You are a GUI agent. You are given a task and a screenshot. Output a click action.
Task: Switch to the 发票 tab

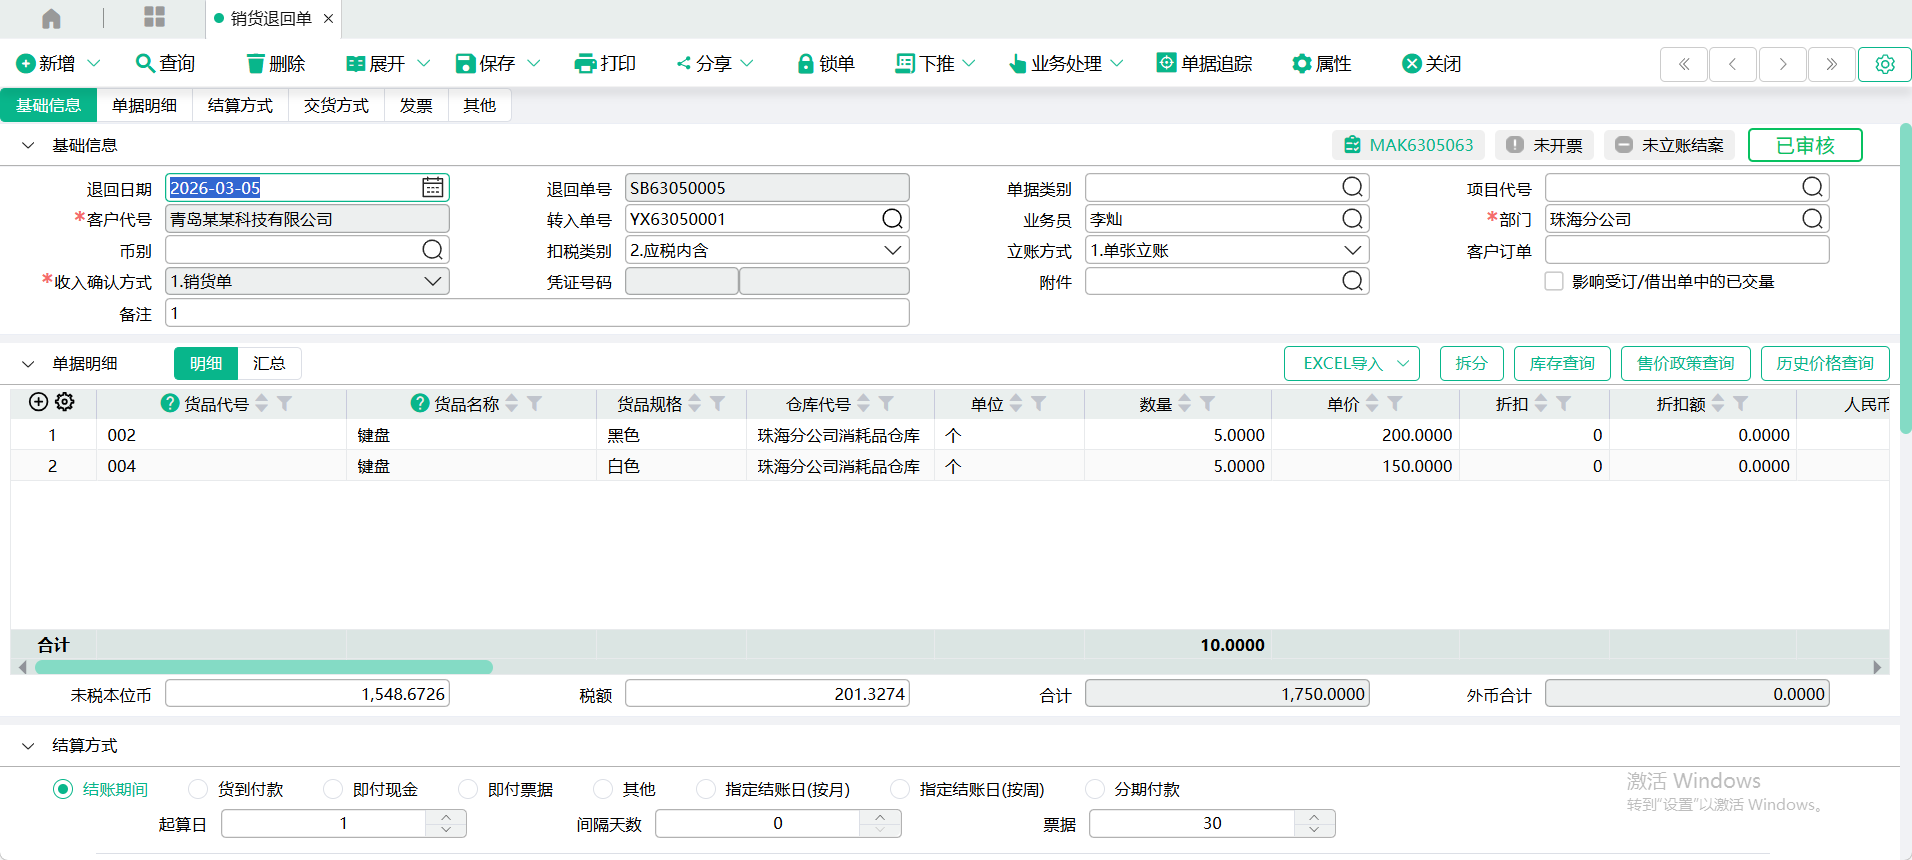(416, 105)
